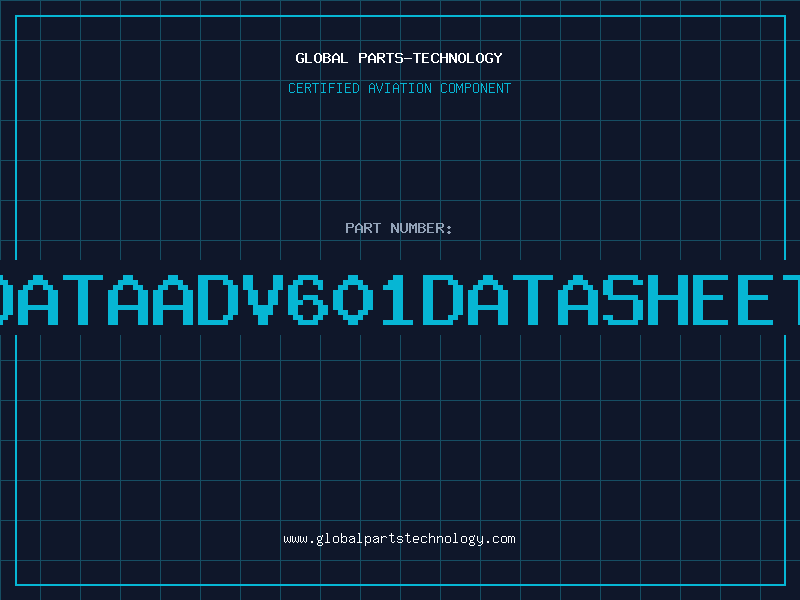
Task: Open the www.globalpartstechnology.com link
Action: point(399,539)
